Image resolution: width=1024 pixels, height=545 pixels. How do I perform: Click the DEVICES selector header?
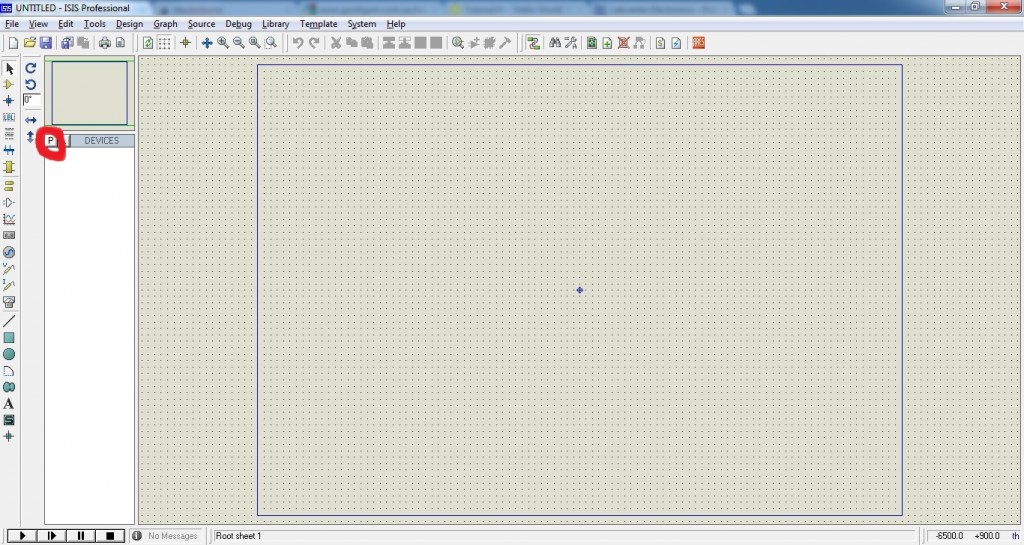coord(101,141)
